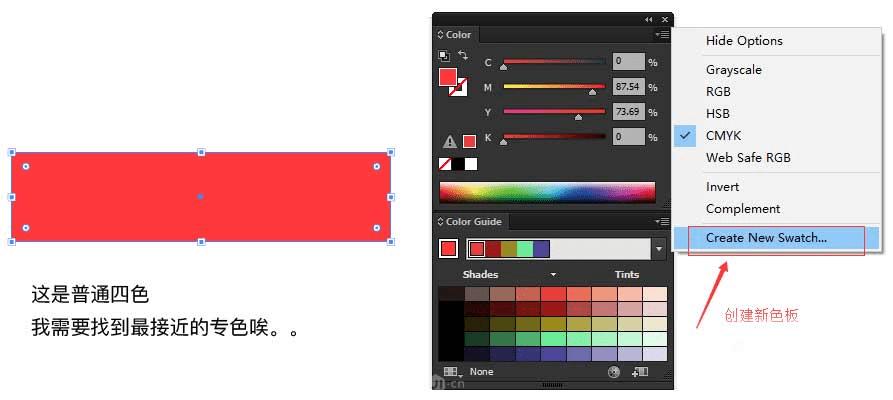Open the limit colors swatch library menu
893x400 pixels.
(451, 372)
